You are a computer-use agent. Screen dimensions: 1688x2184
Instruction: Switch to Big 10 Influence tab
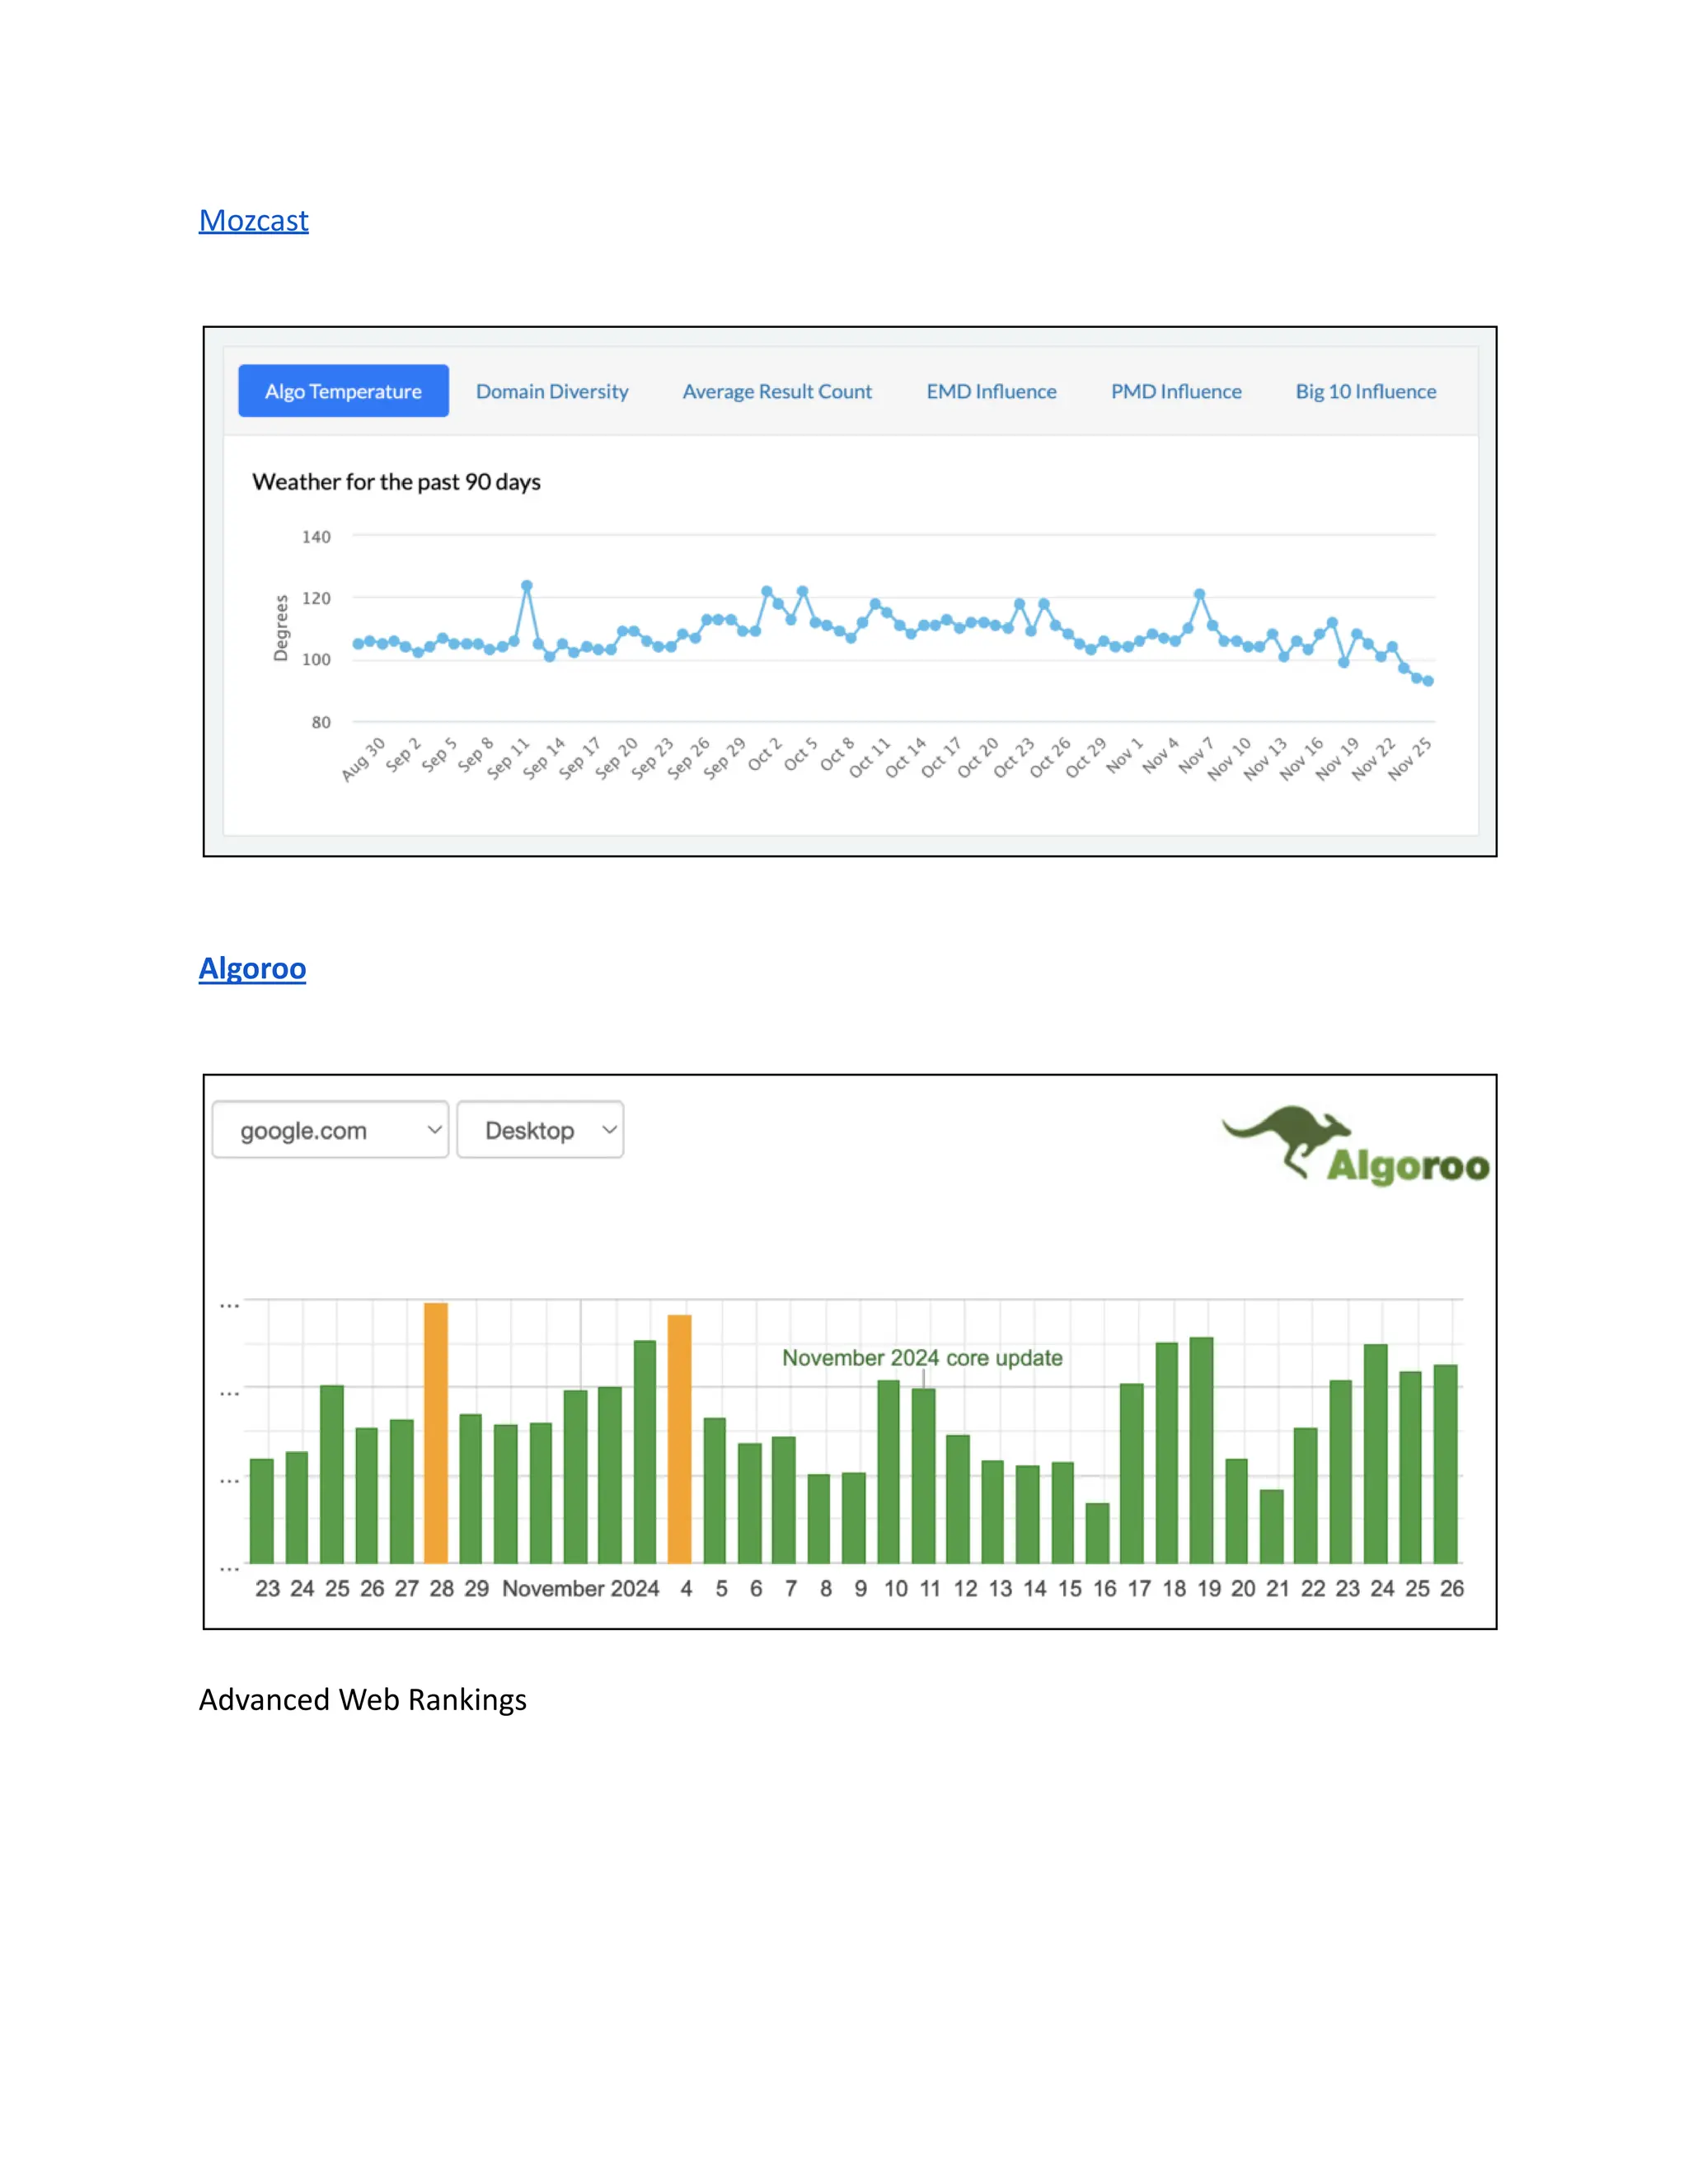1366,391
